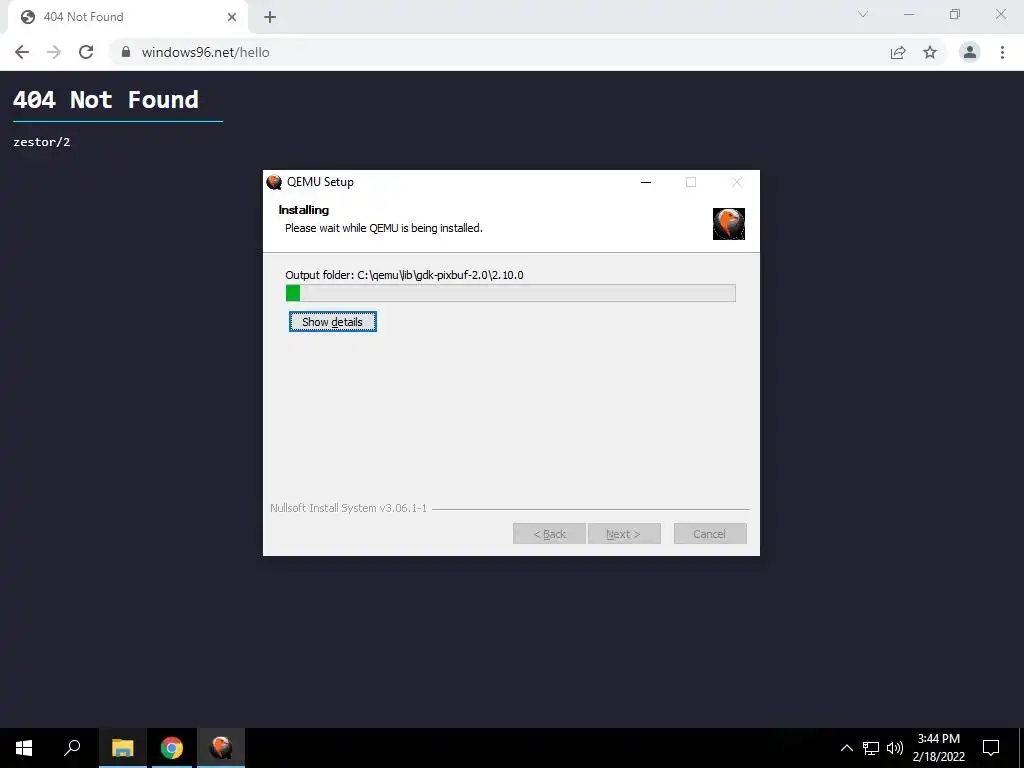Go back in Chrome browser
The image size is (1024, 768).
tap(22, 52)
